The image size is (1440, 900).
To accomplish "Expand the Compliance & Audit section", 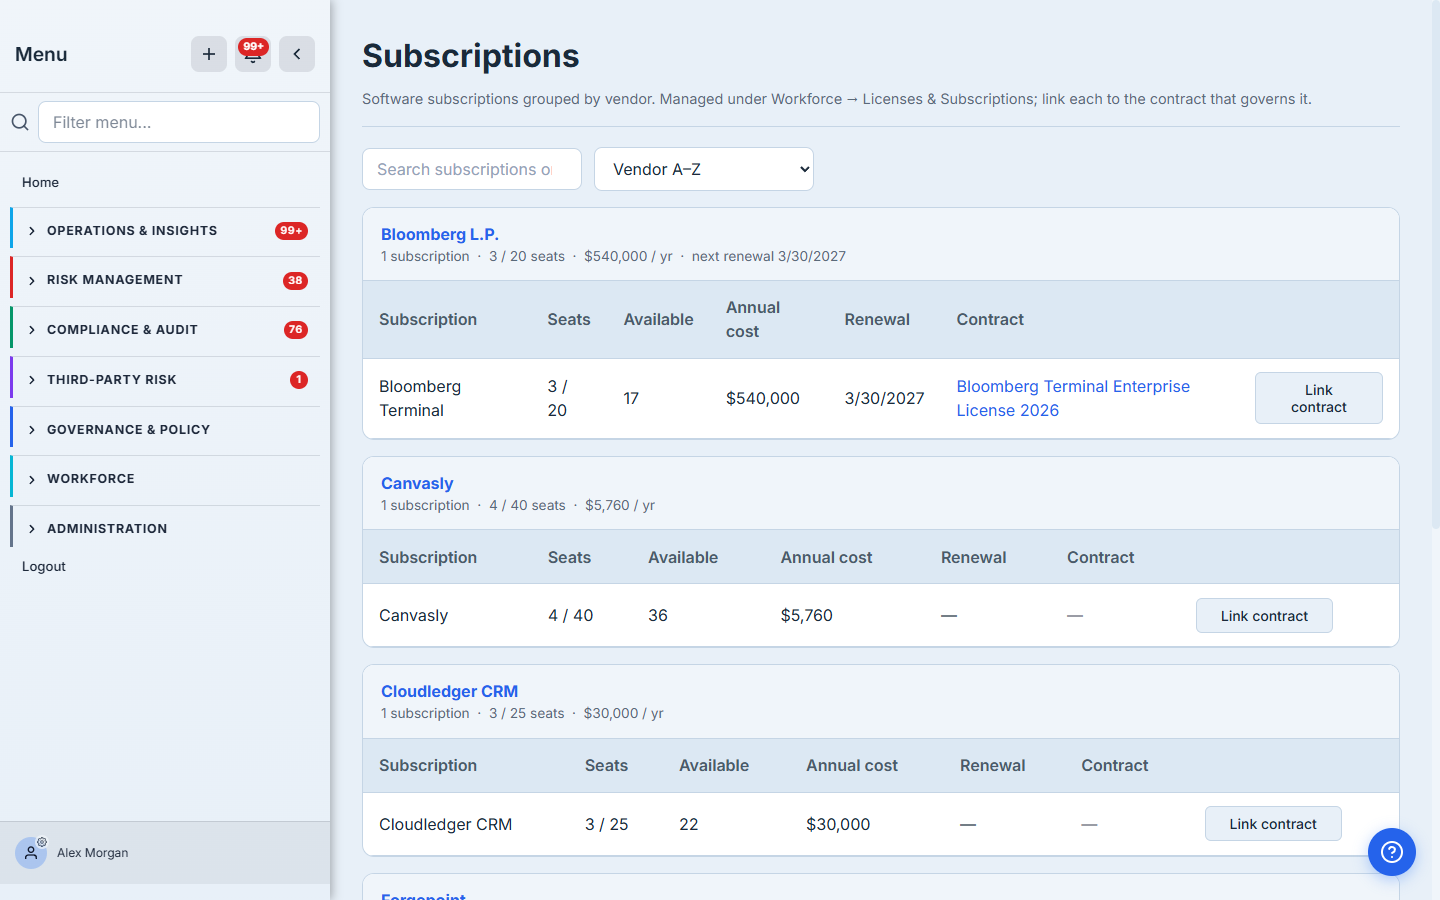I will pos(166,330).
